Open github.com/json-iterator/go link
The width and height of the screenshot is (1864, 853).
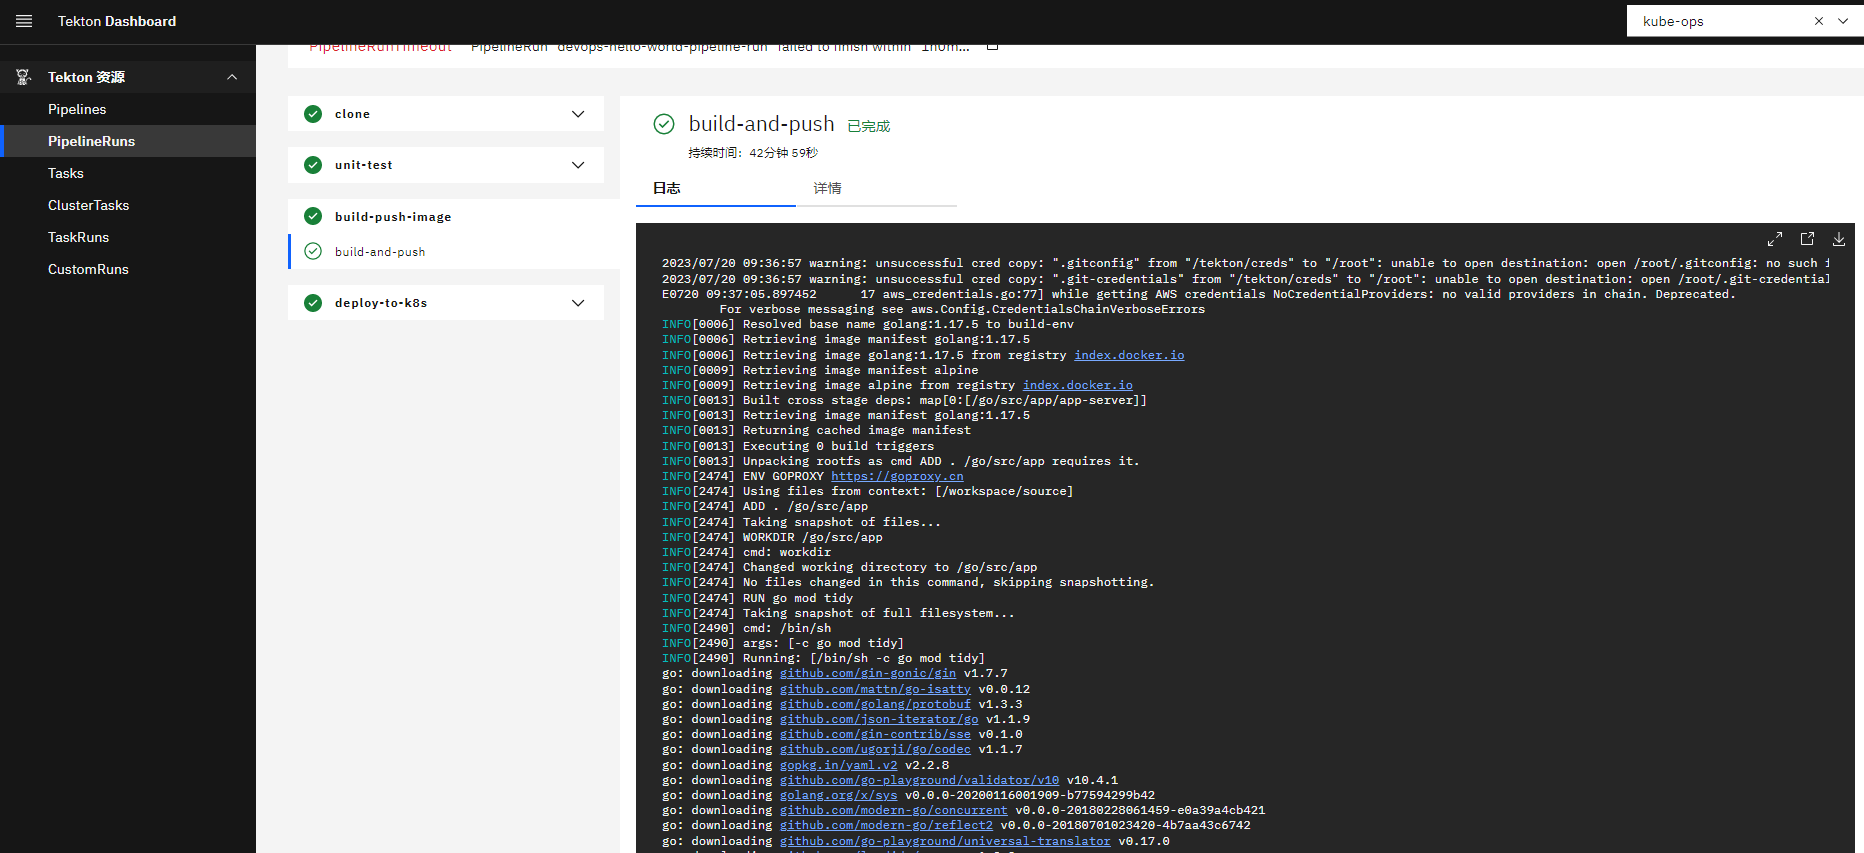tap(879, 719)
